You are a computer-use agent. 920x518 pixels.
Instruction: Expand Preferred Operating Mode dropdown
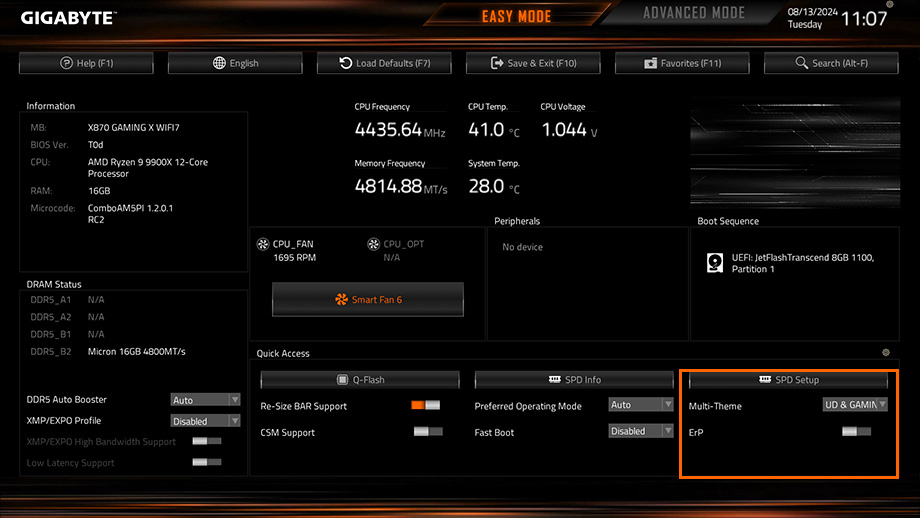pos(641,405)
